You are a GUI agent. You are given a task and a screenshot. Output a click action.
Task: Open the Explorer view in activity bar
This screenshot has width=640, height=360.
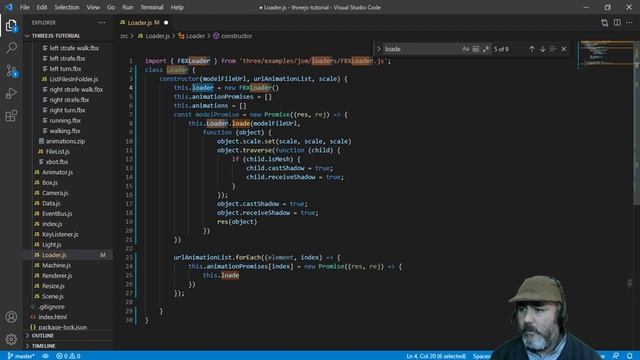[11, 25]
